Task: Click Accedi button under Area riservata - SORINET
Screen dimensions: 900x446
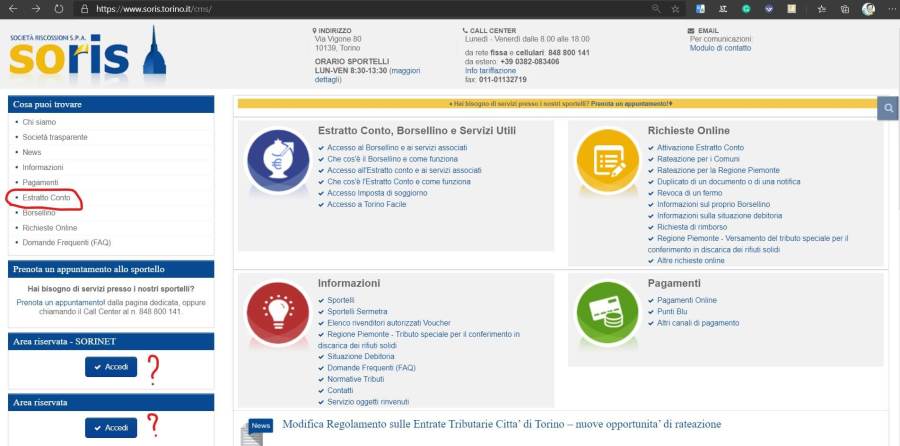Action: pos(110,367)
